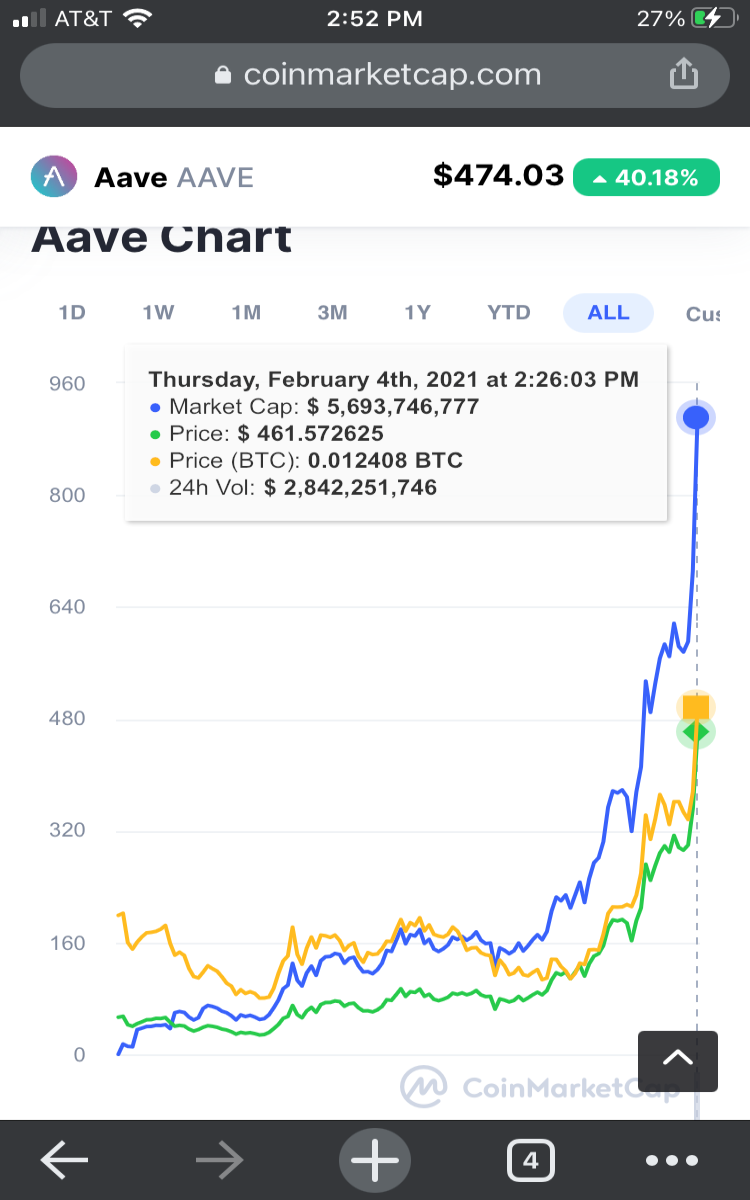Select the ALL chart range
750x1200 pixels.
coord(608,313)
